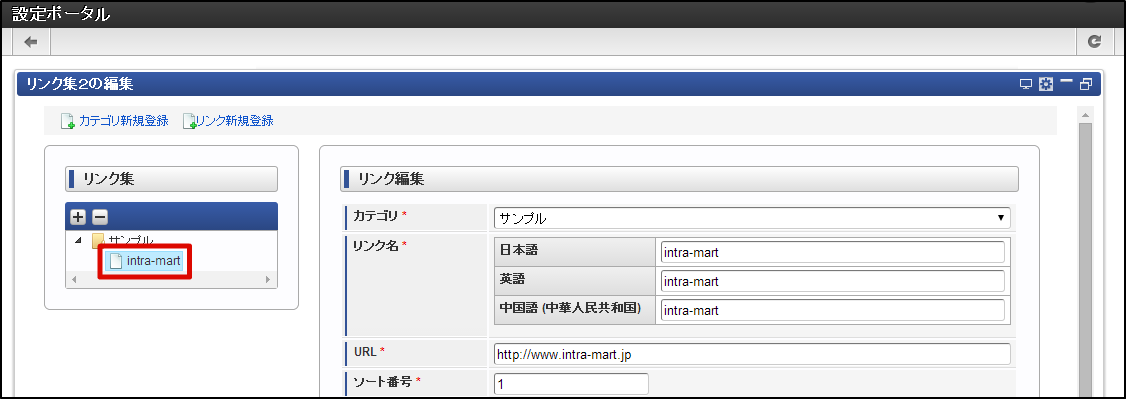Click the 中国語 (中華人民共和国) label
Screen dimensions: 1126x399
tap(570, 308)
